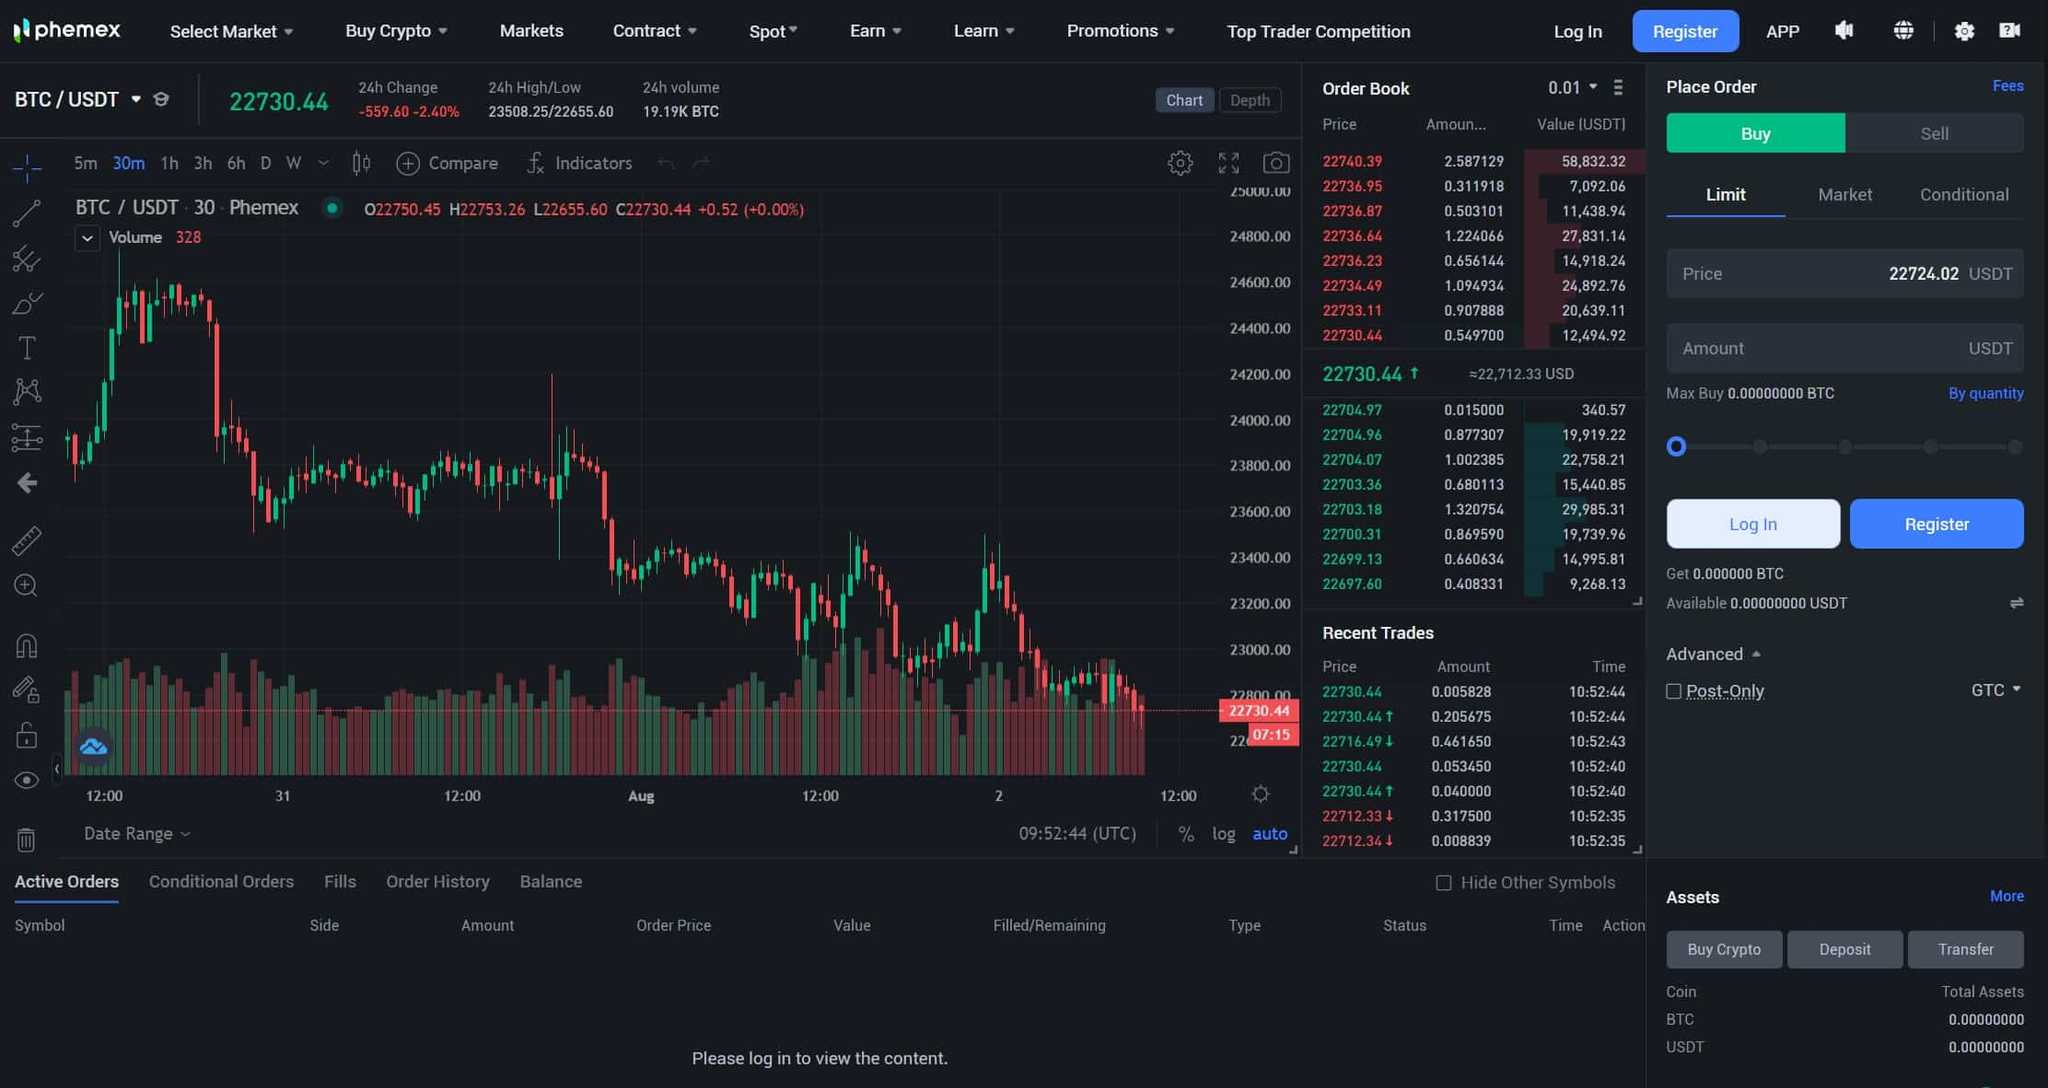This screenshot has height=1088, width=2048.
Task: Open the Fees link
Action: 2007,86
